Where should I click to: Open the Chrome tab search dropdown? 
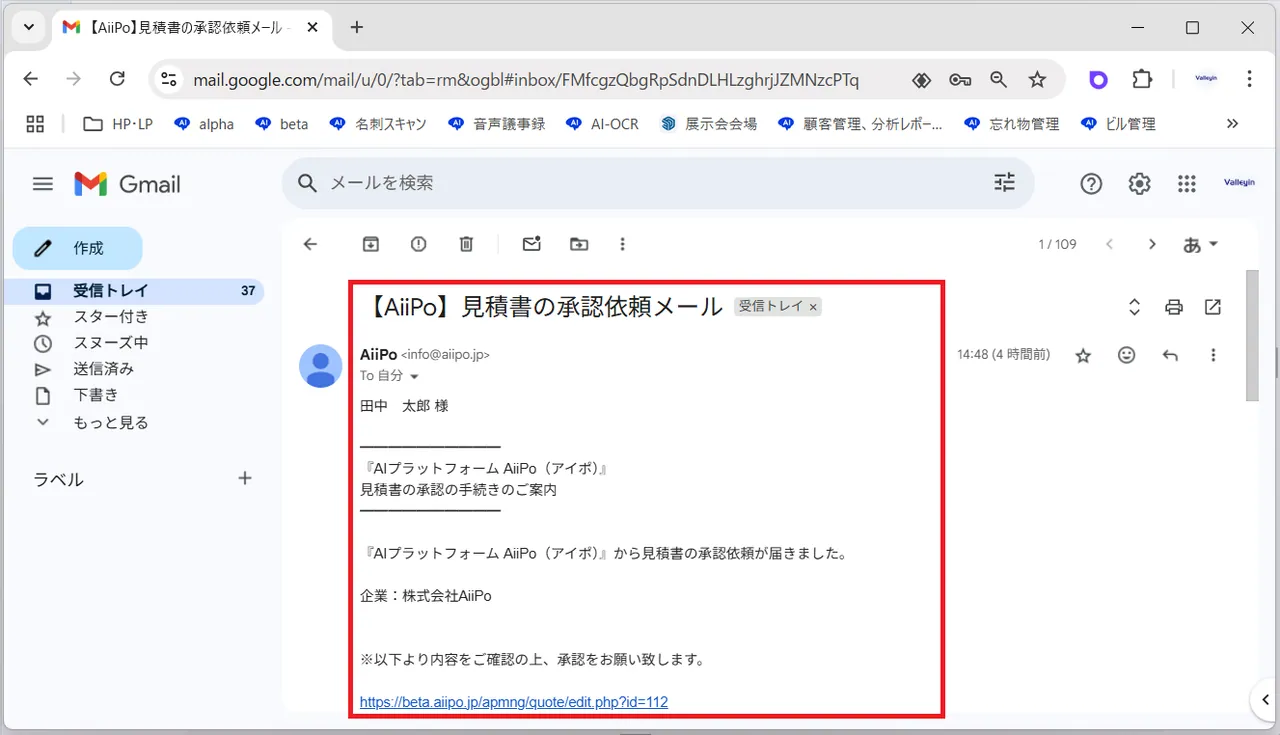coord(28,27)
